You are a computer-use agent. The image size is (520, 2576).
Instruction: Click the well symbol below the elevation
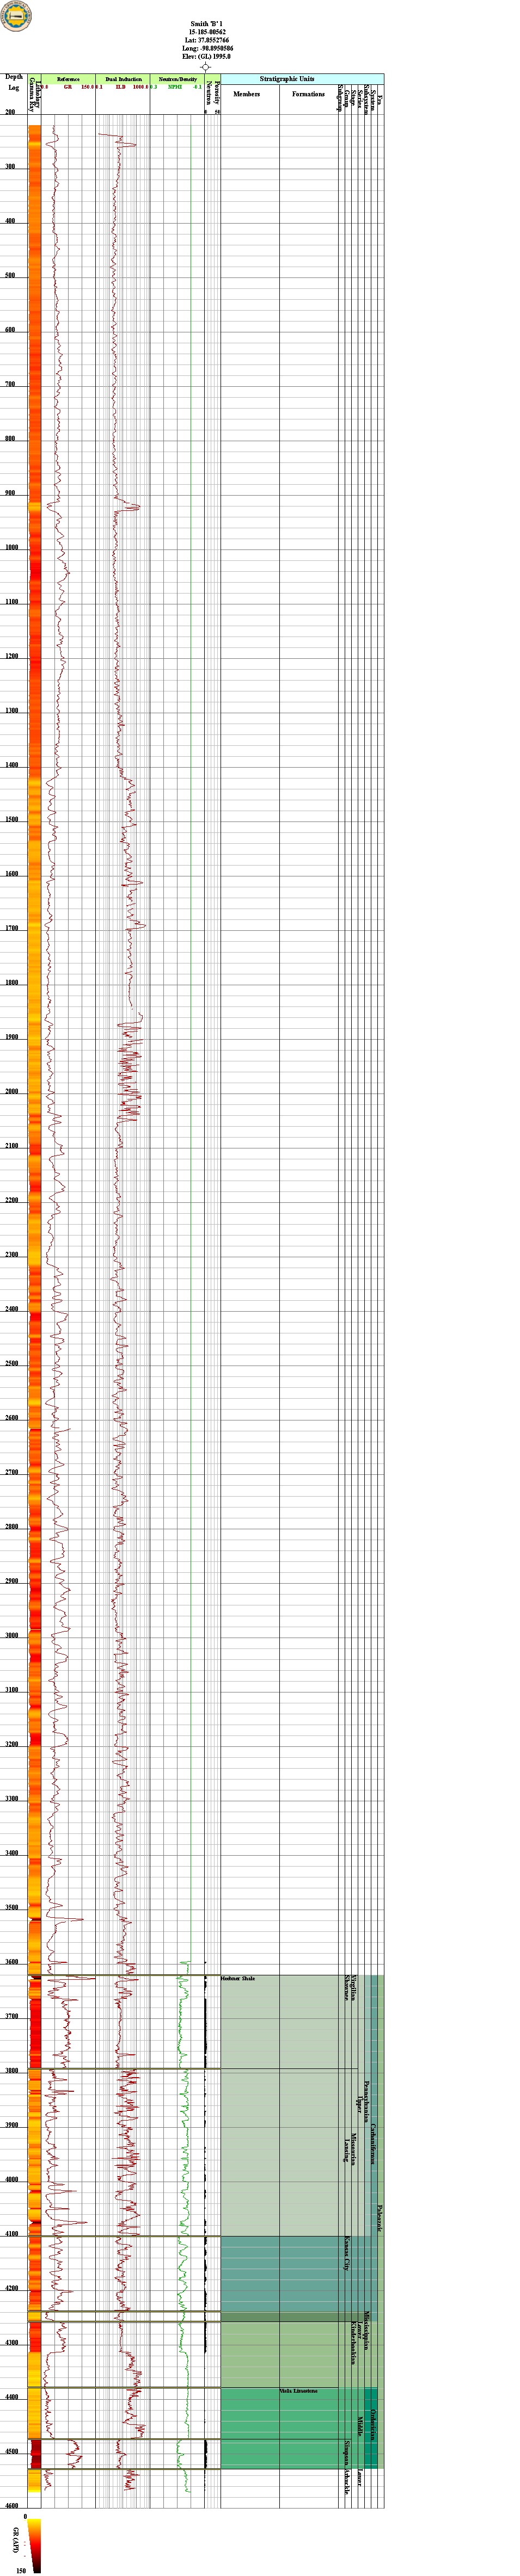click(206, 67)
